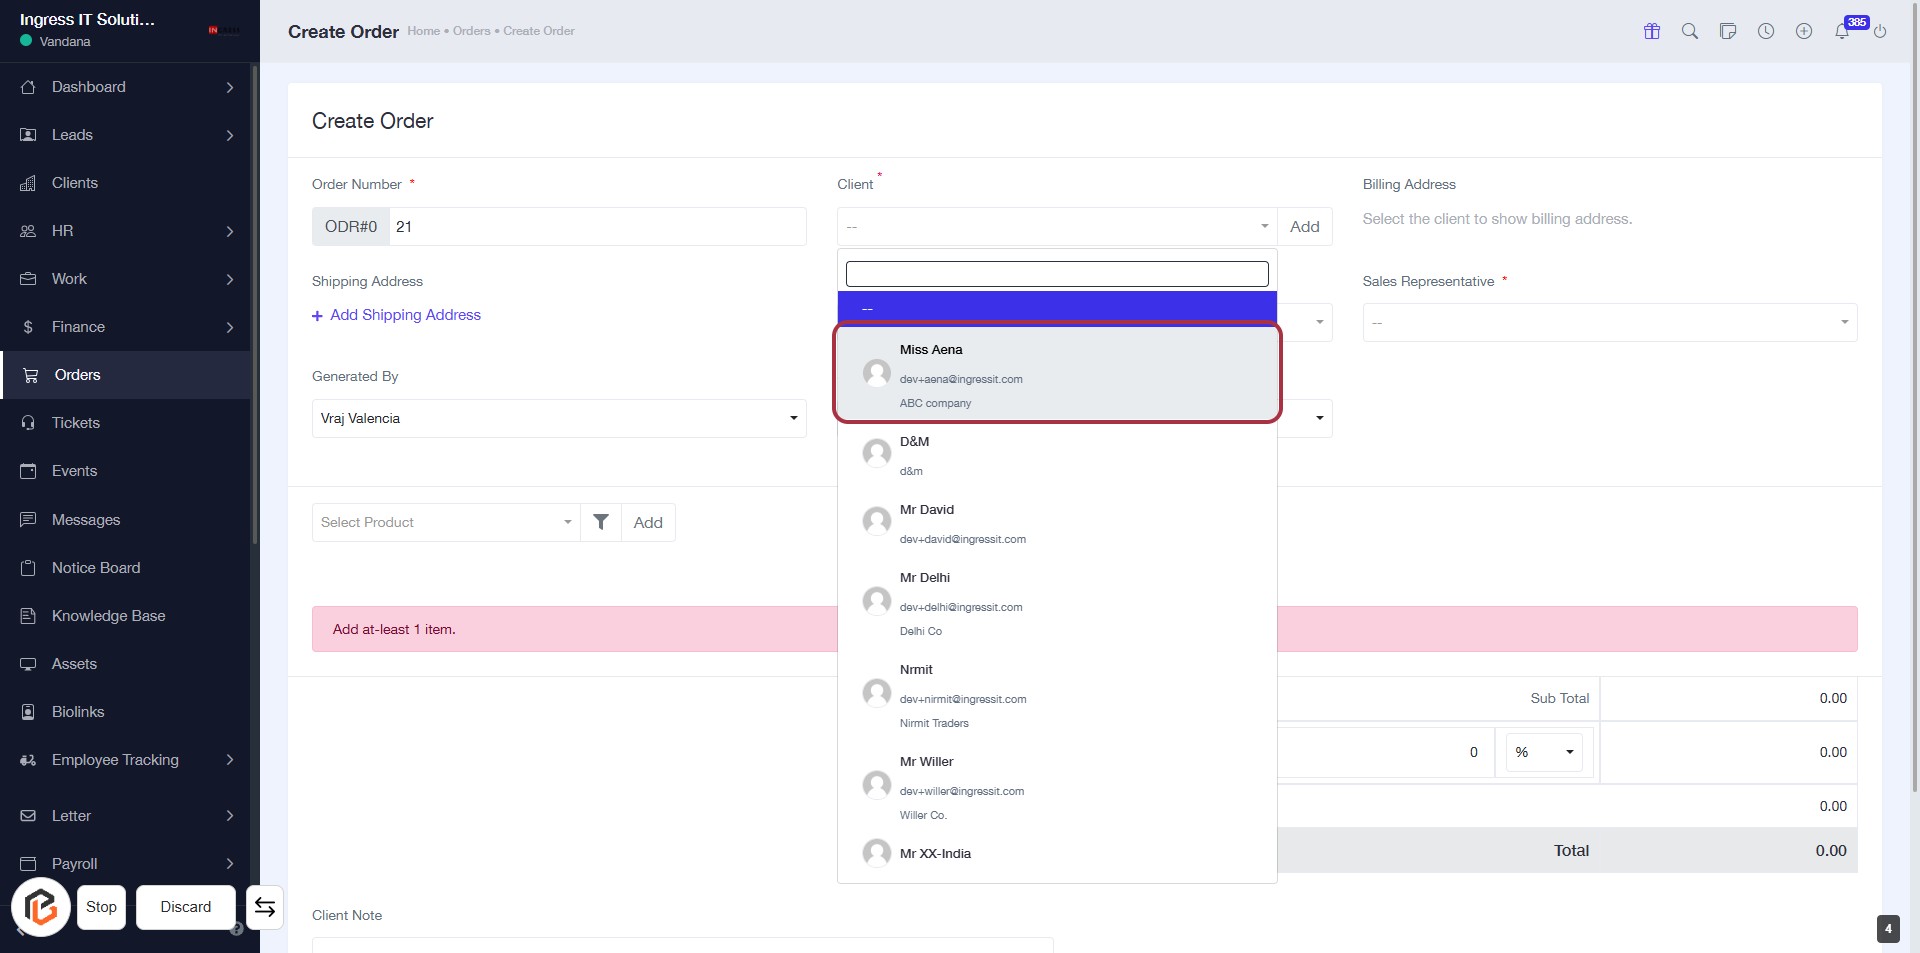Choose Mr David from client list

coord(1057,523)
